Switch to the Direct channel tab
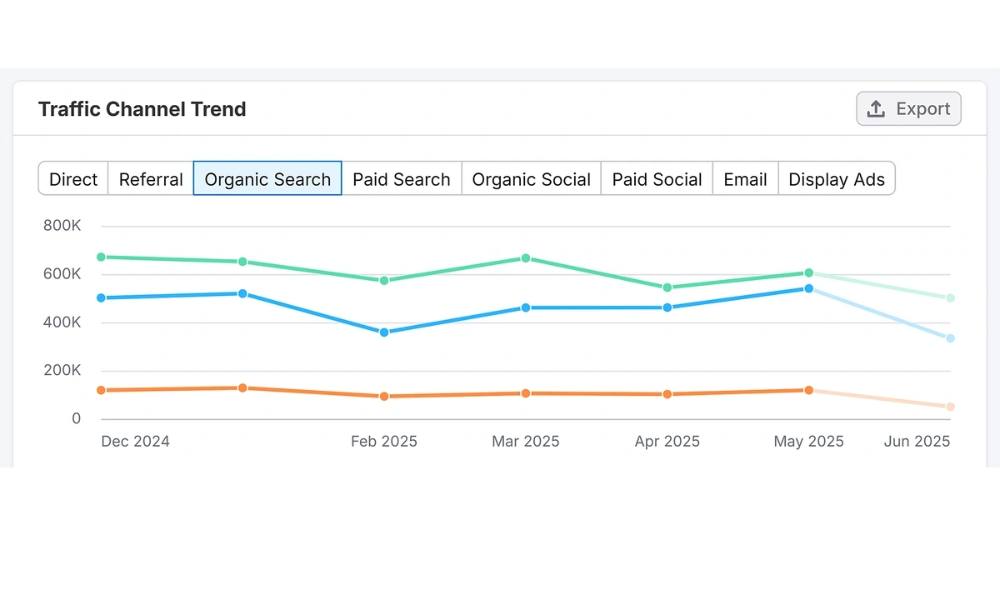Image resolution: width=1000 pixels, height=600 pixels. (72, 179)
